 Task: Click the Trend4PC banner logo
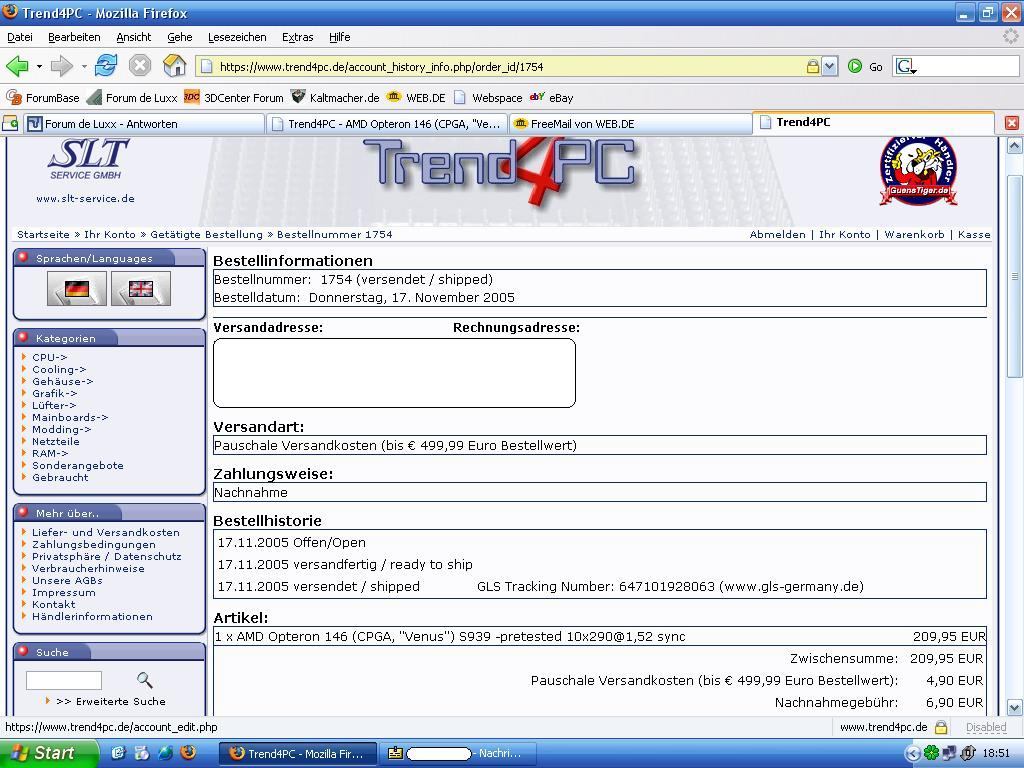coord(500,170)
